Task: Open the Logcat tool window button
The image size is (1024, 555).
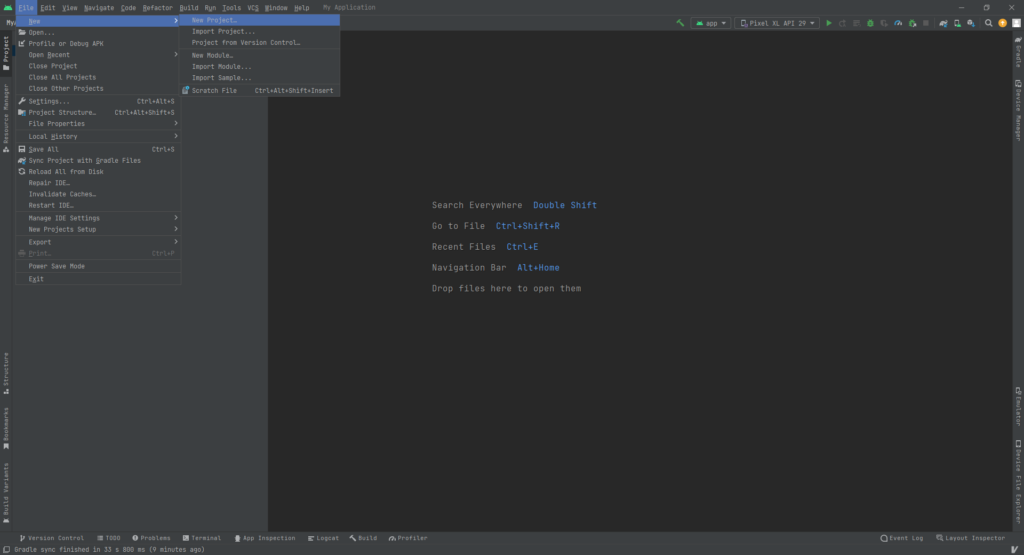Action: pyautogui.click(x=323, y=538)
